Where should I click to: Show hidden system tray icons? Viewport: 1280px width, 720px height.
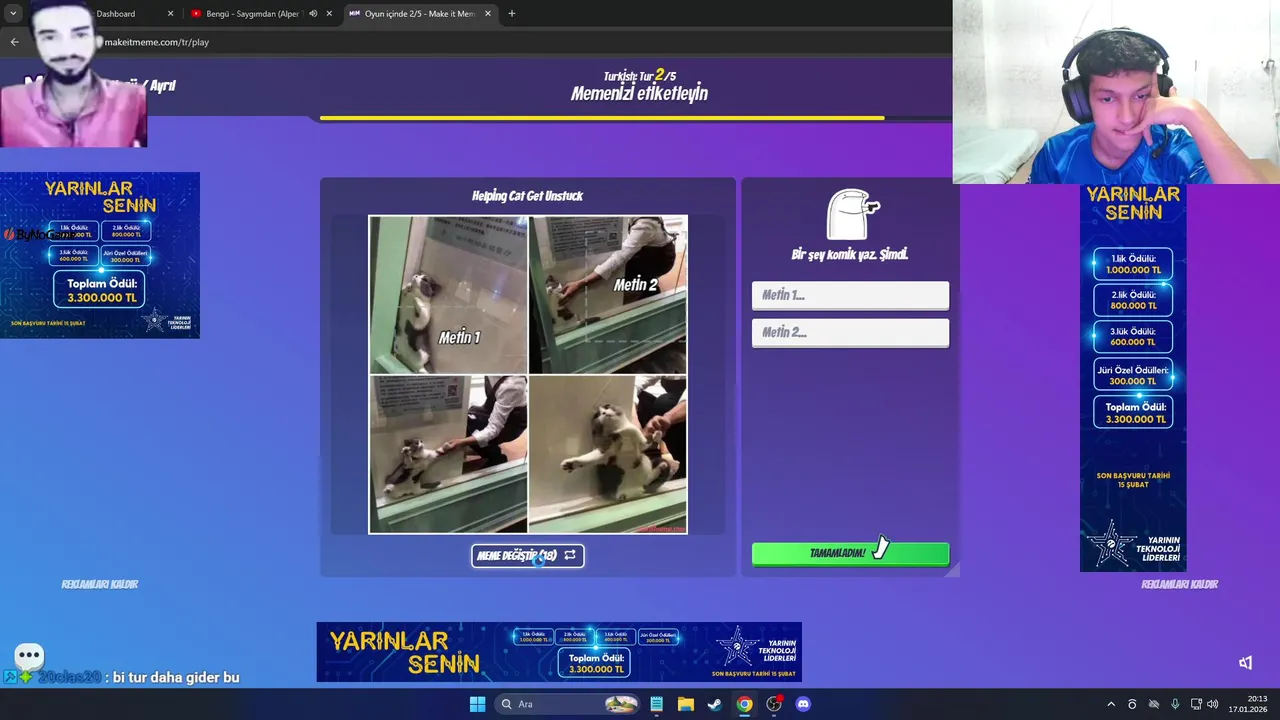click(x=1110, y=704)
